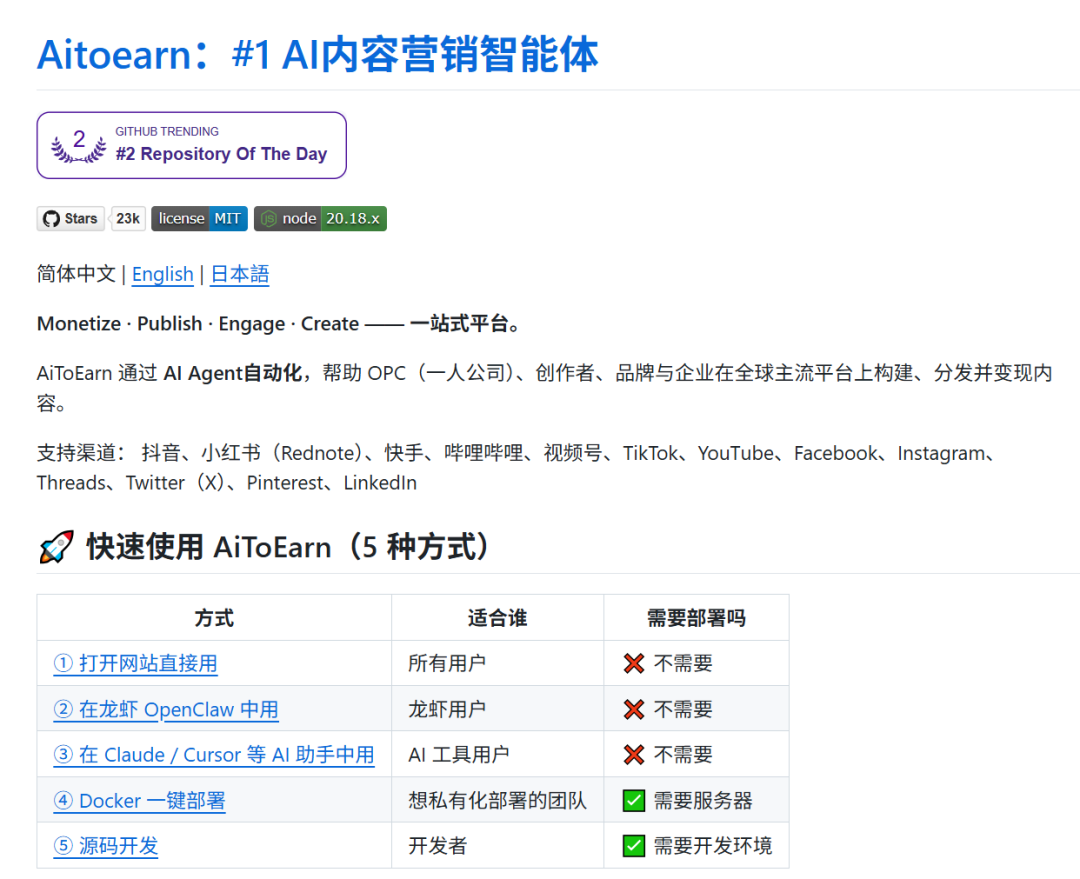
Task: Click the GitHub octocat icon in Stars badge
Action: point(51,219)
